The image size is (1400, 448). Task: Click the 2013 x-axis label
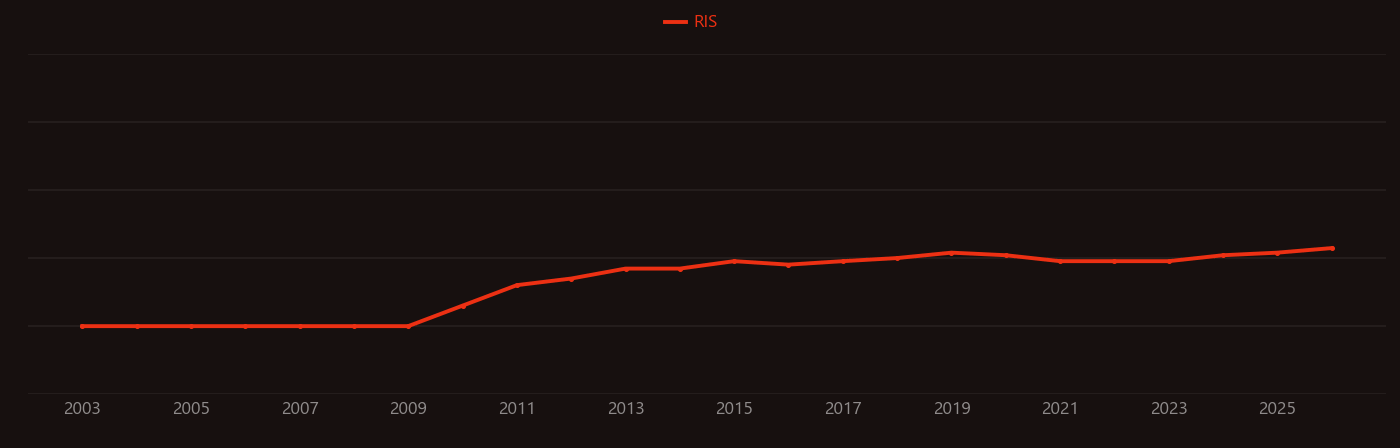tap(626, 409)
